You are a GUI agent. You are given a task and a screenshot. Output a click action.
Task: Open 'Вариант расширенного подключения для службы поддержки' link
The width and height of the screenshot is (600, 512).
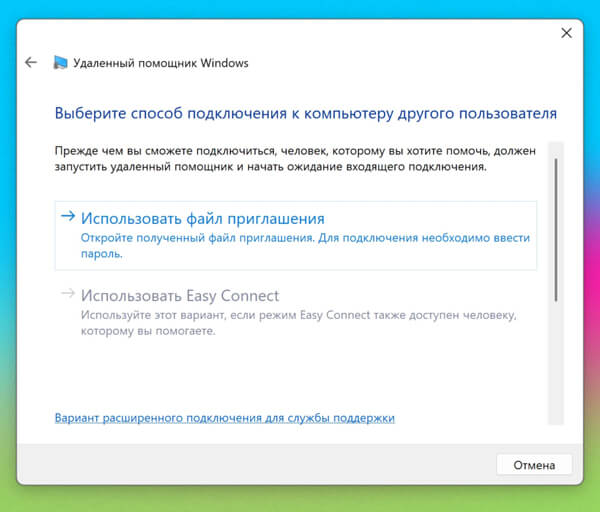coord(225,418)
